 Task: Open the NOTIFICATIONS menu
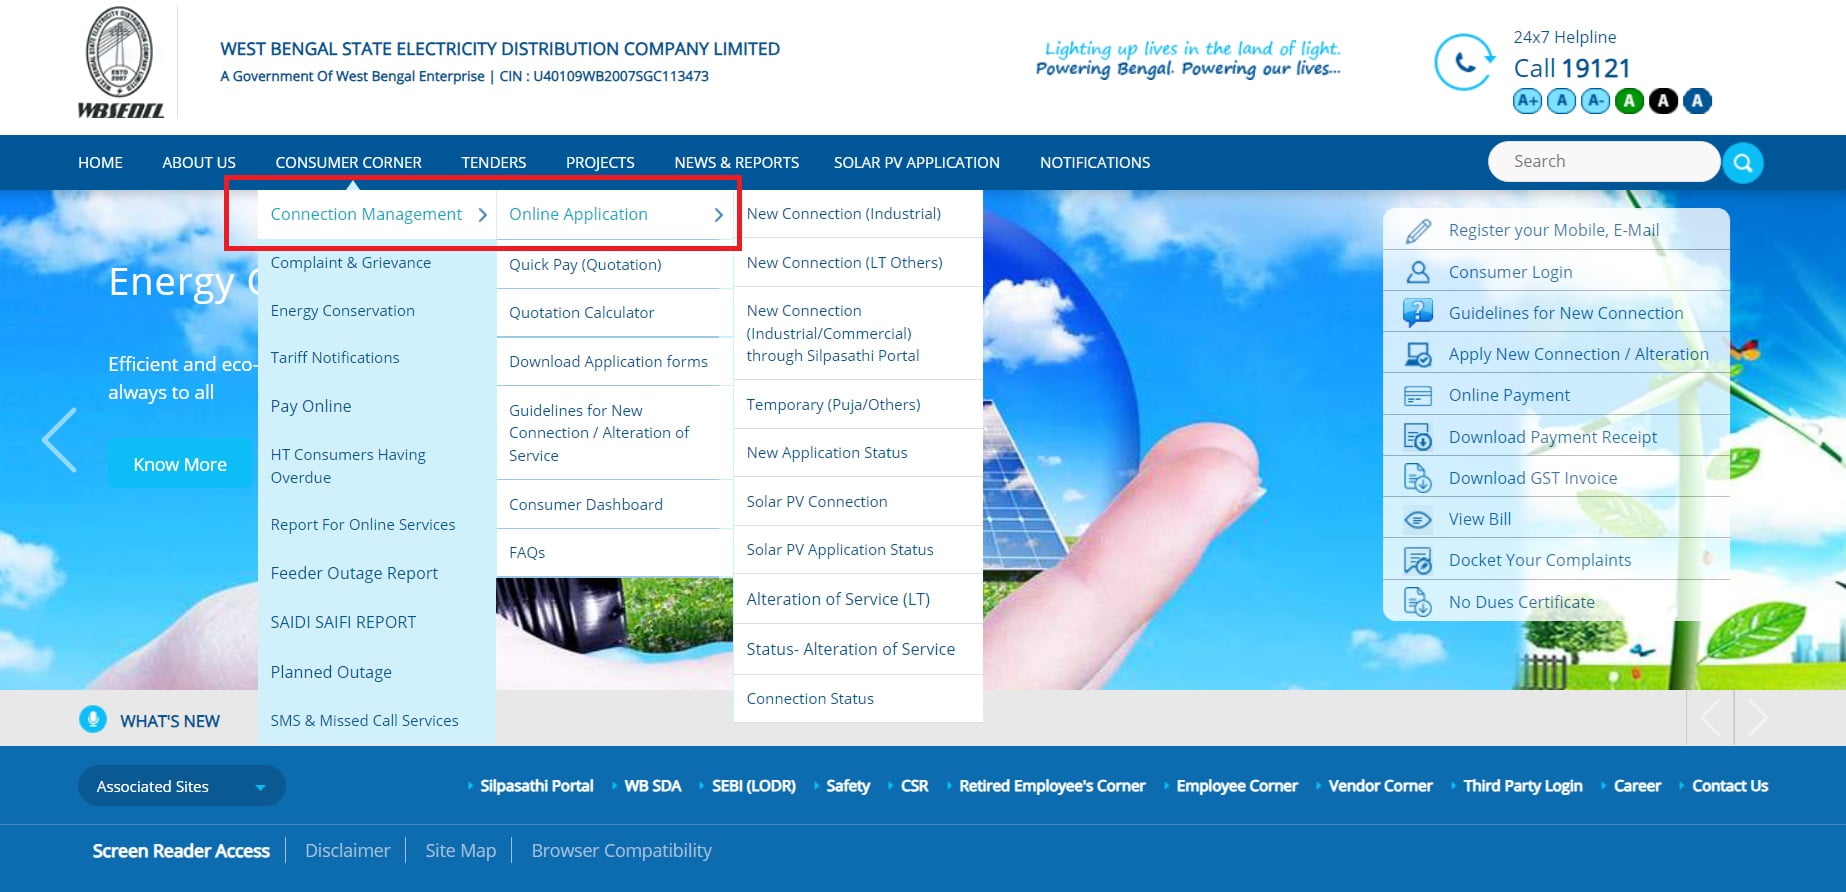1095,162
